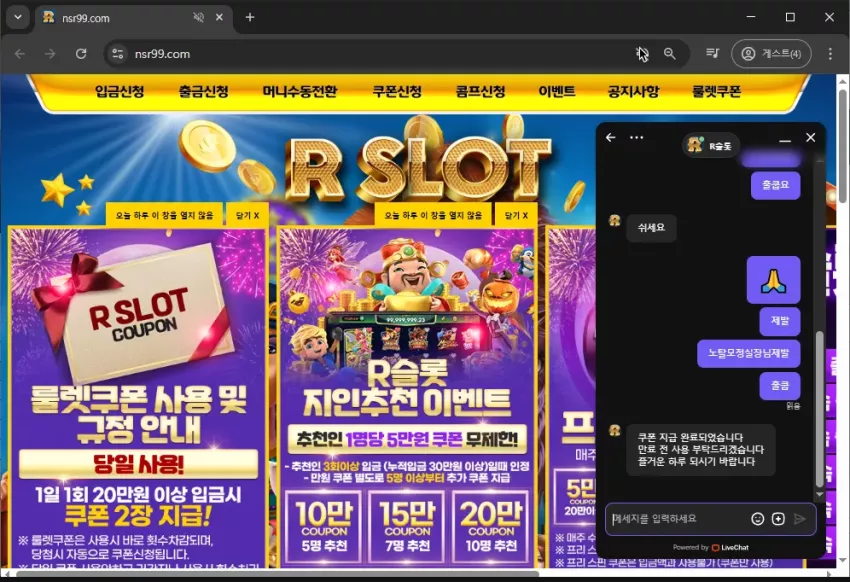Click the R슬롯 agent badge in chat header

711,145
